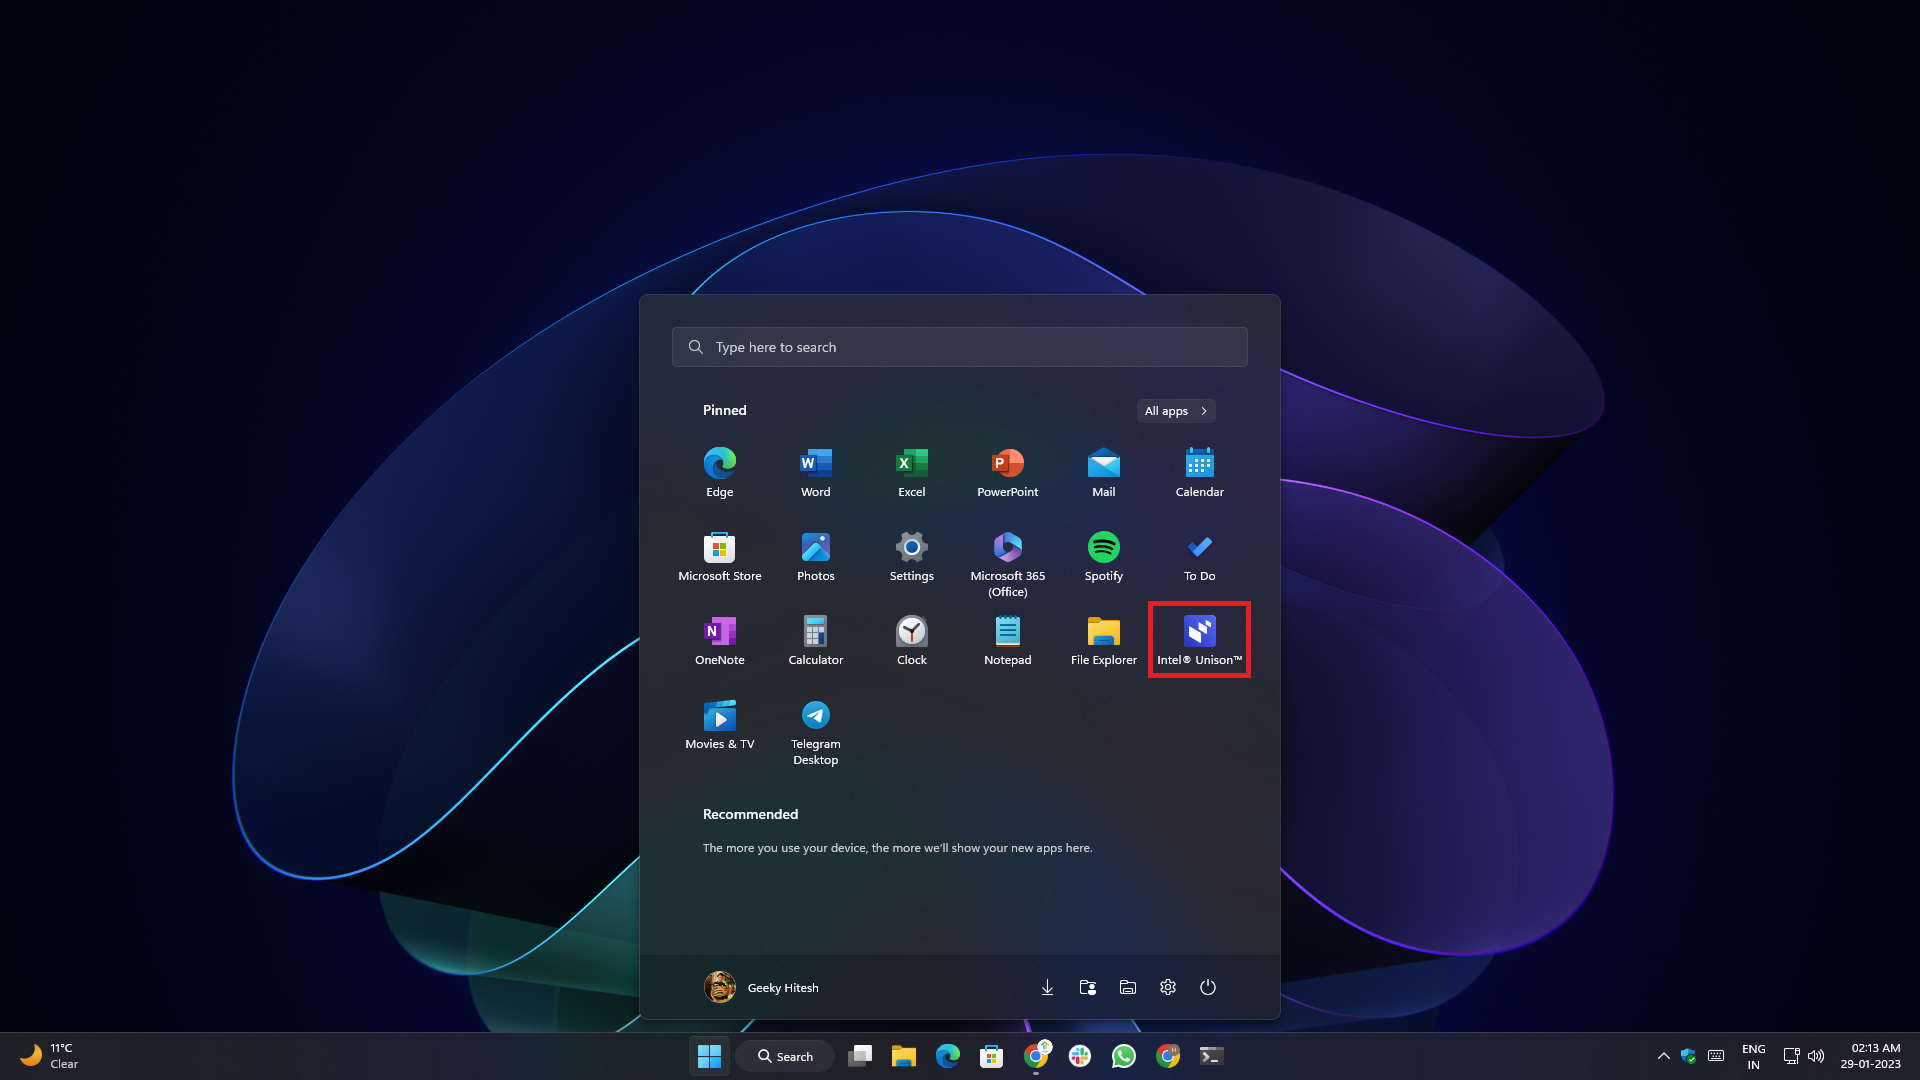
Task: Expand the File Explorer taskbar icon
Action: [905, 1055]
